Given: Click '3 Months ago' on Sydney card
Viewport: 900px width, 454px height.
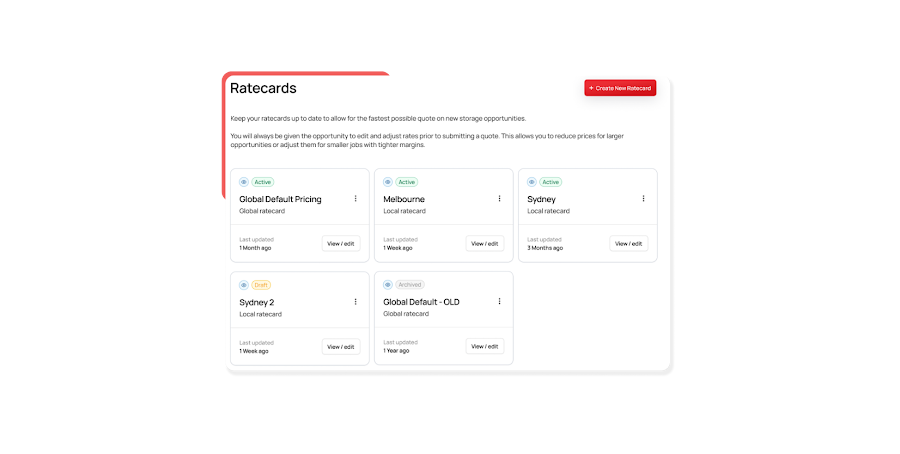Looking at the screenshot, I should (x=545, y=248).
